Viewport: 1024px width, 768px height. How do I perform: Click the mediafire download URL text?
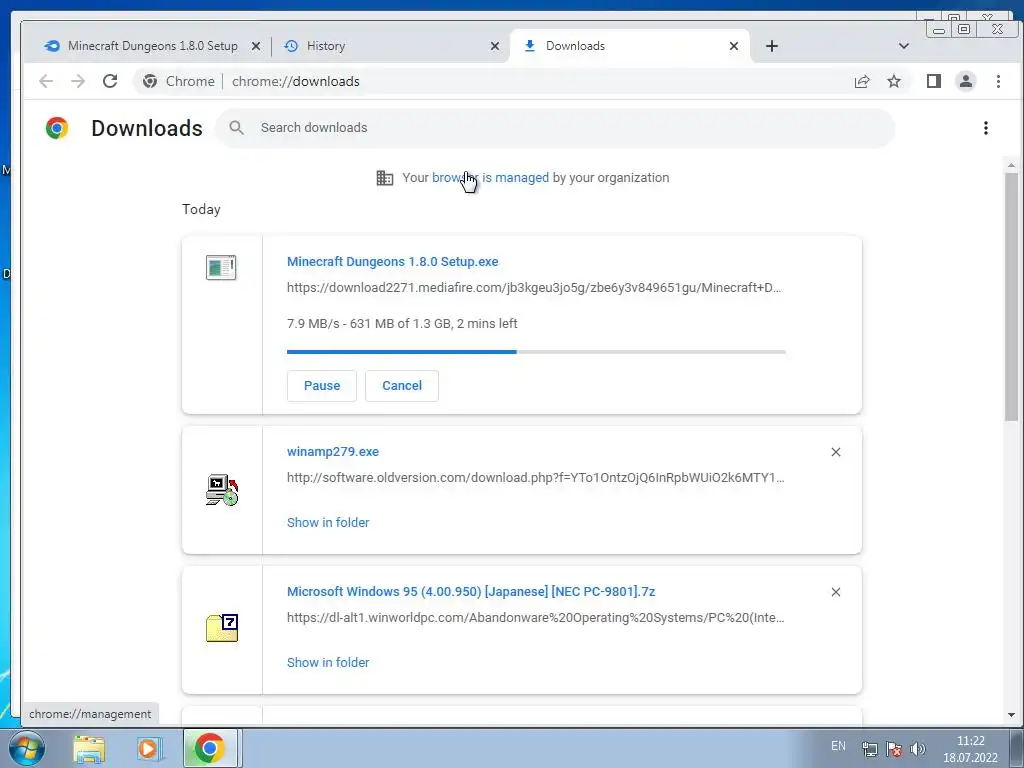tap(534, 288)
